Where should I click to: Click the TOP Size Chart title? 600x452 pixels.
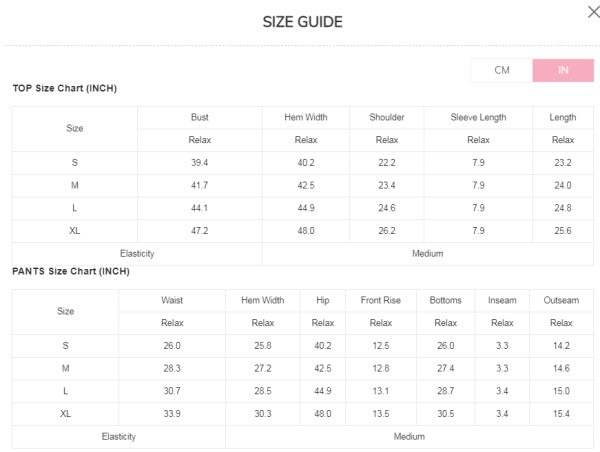[64, 88]
